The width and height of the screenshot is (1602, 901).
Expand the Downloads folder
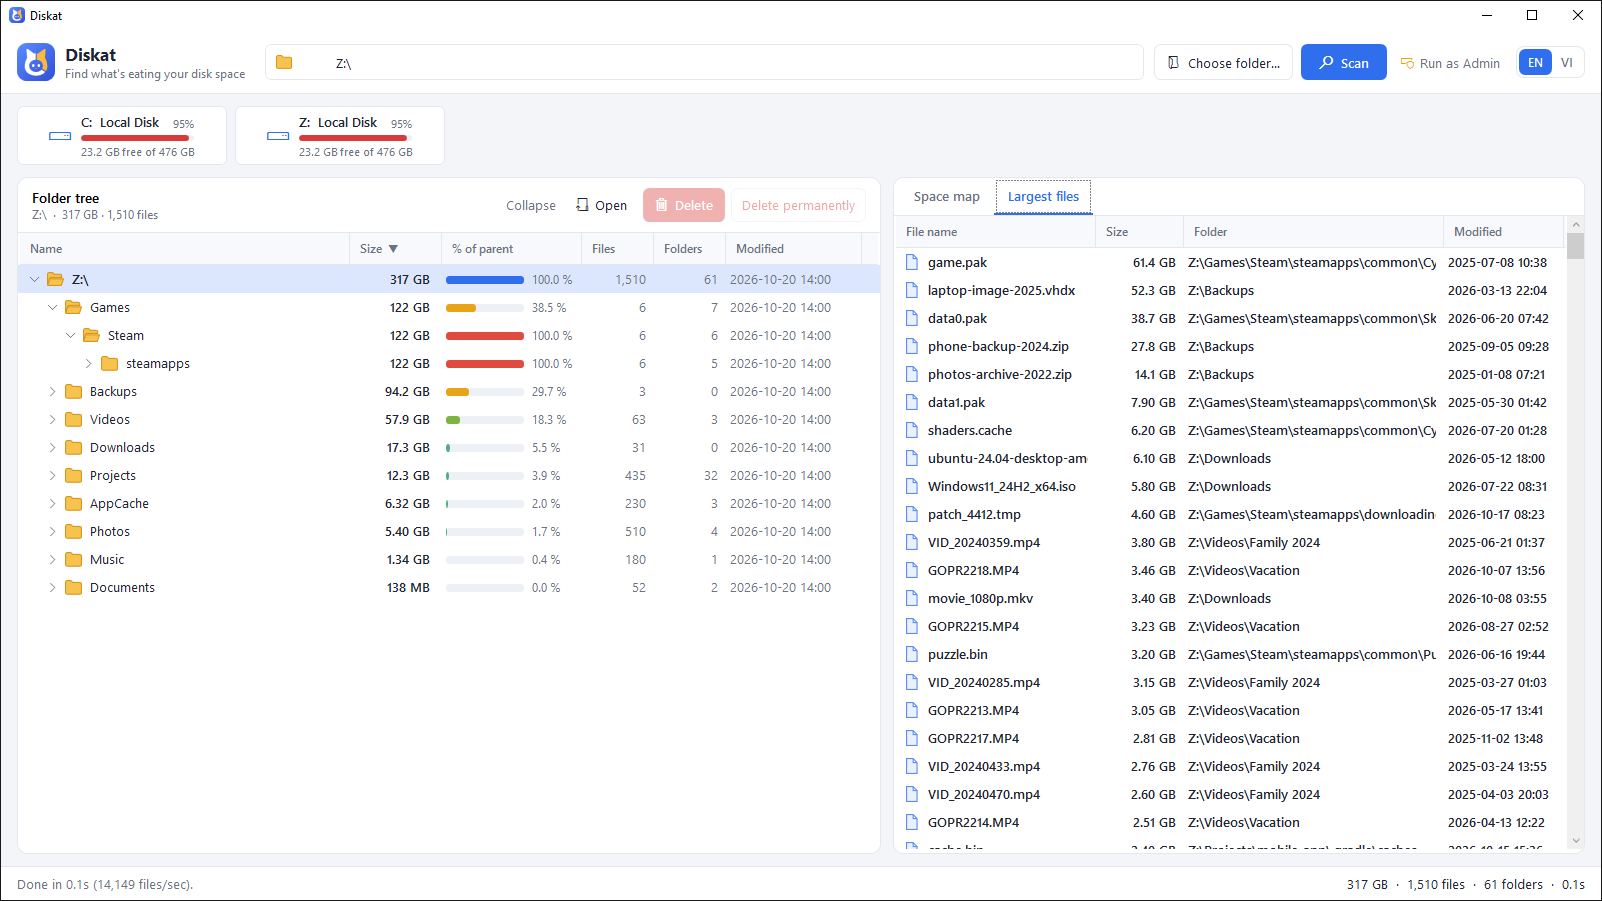pos(52,447)
